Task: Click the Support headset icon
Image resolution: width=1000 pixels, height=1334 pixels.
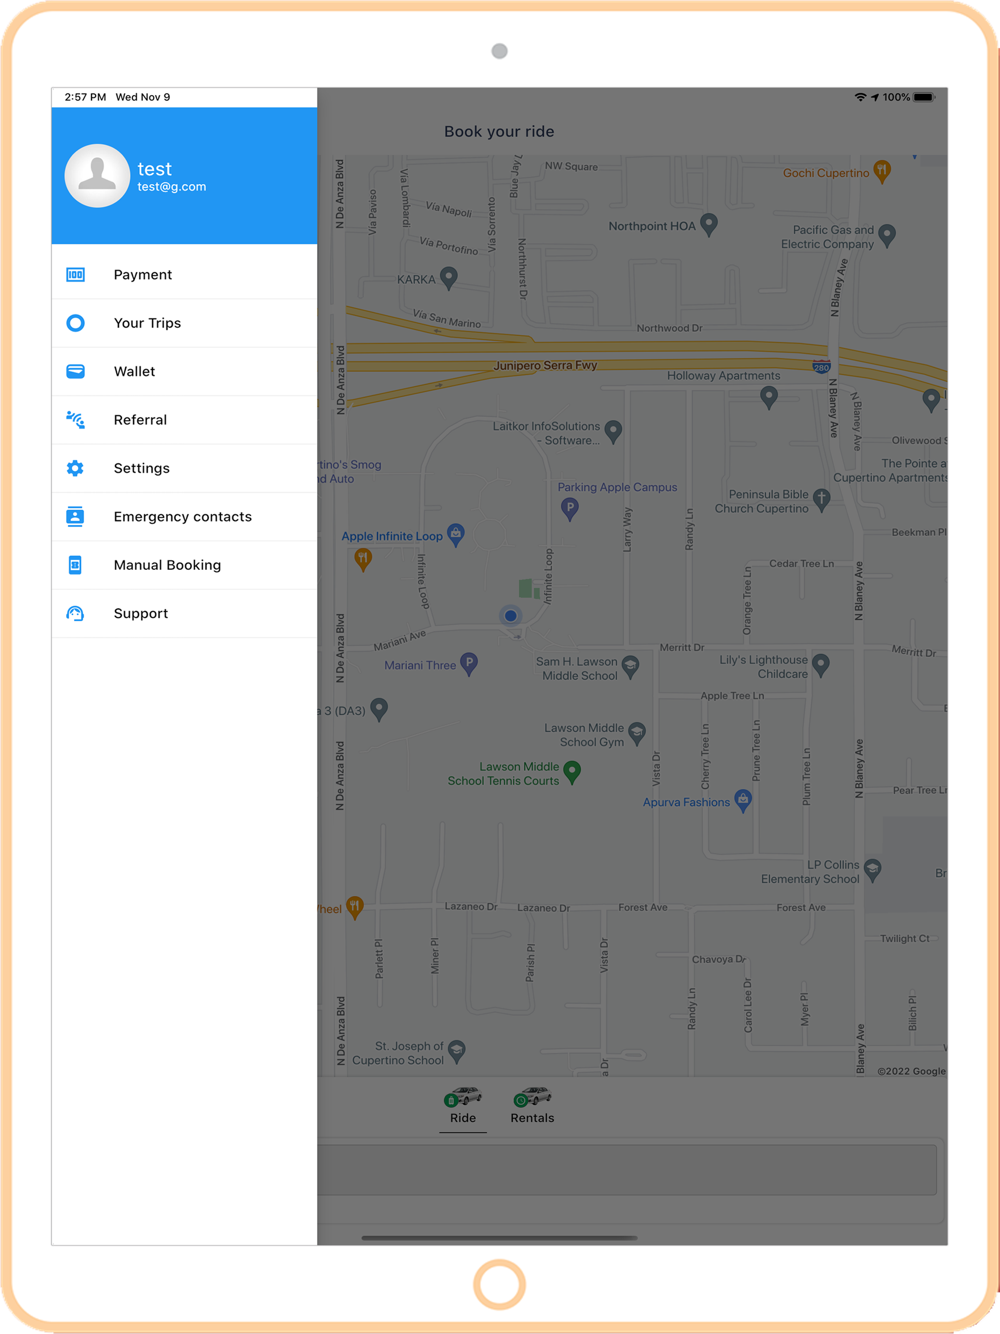Action: (x=75, y=614)
